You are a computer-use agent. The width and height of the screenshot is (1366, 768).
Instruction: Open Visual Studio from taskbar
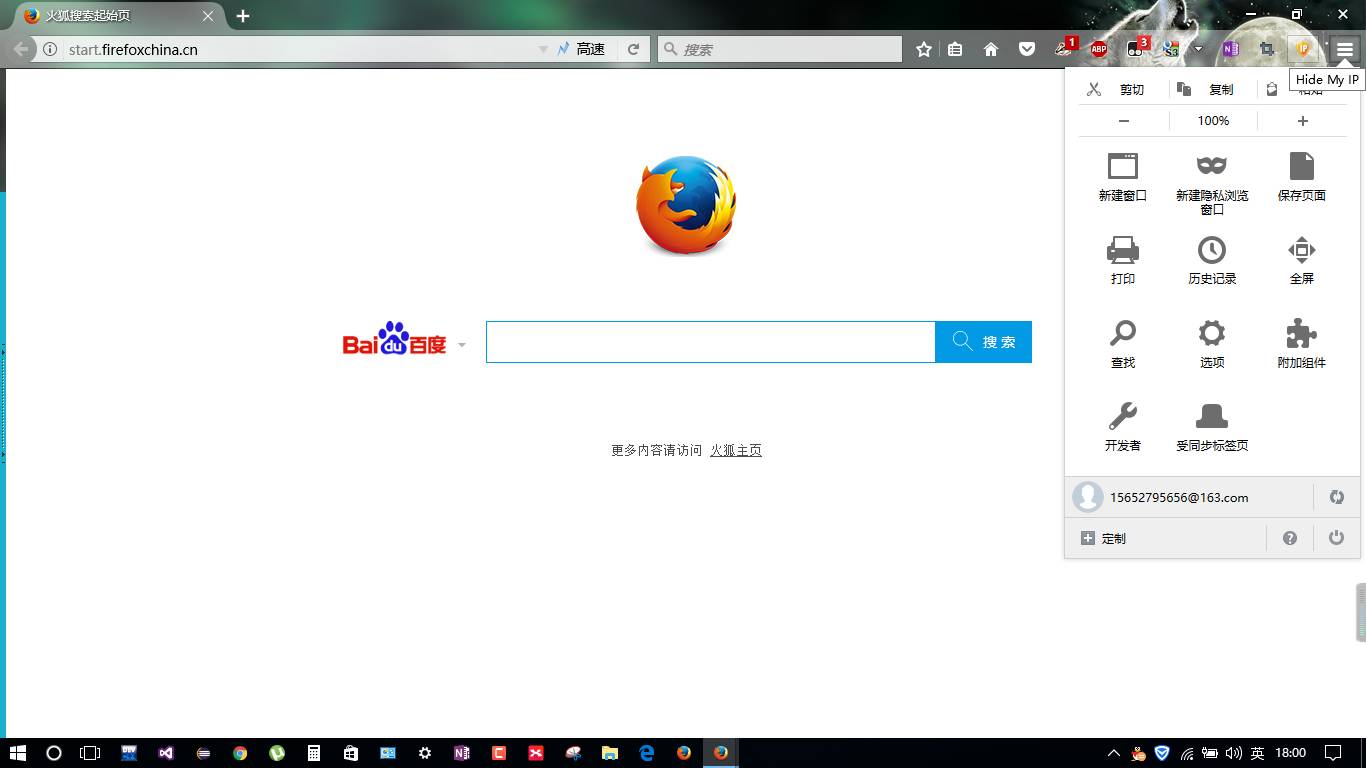(166, 753)
